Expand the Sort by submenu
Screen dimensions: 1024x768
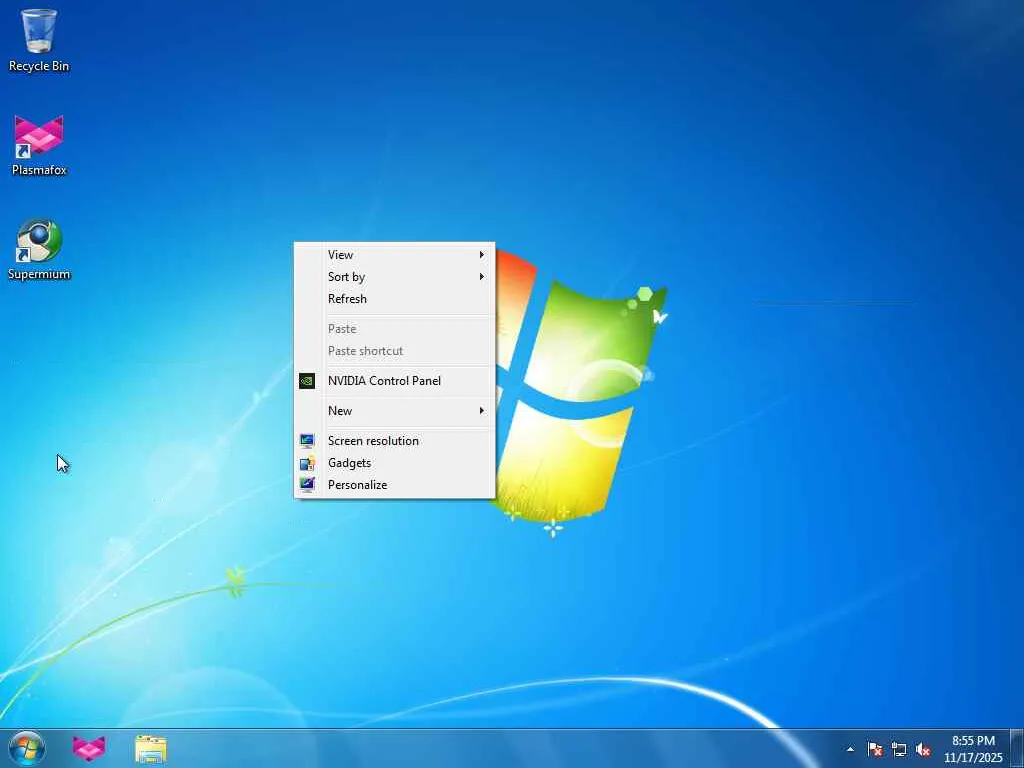(x=394, y=277)
